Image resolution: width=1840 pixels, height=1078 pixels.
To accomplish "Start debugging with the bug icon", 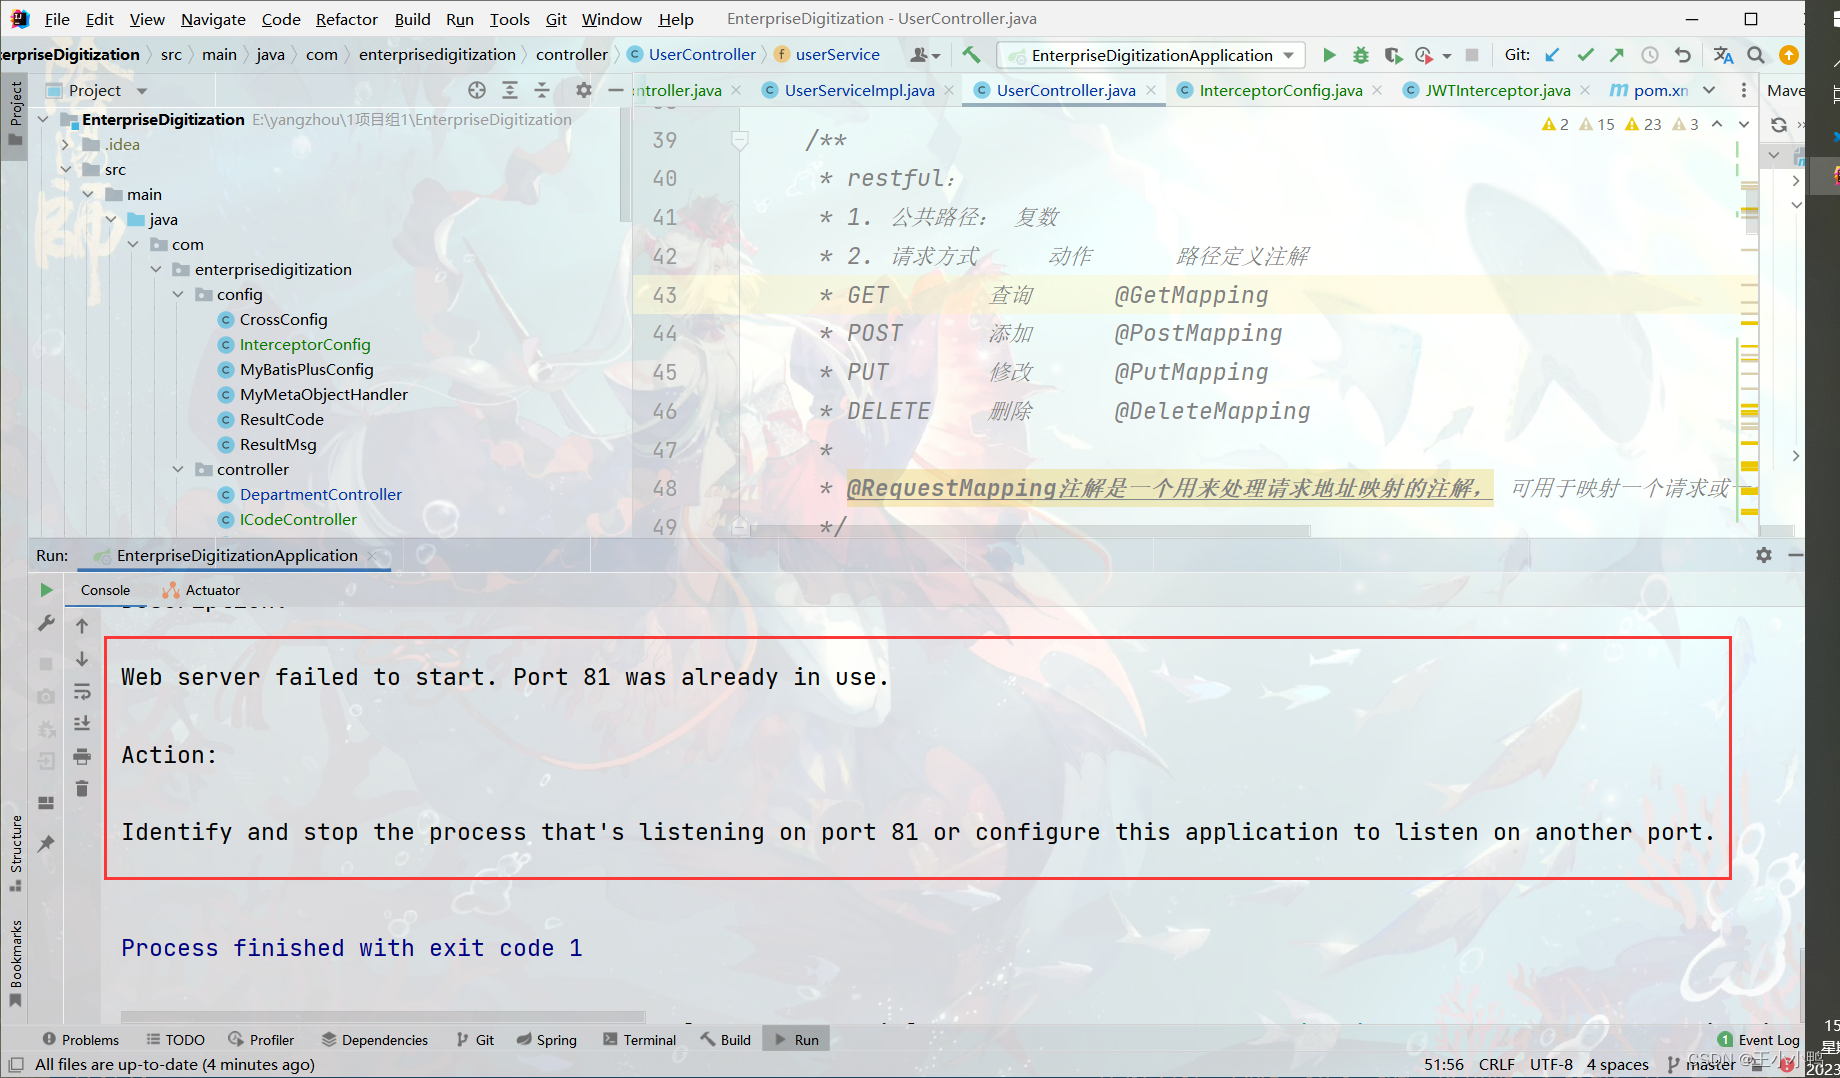I will 1360,55.
